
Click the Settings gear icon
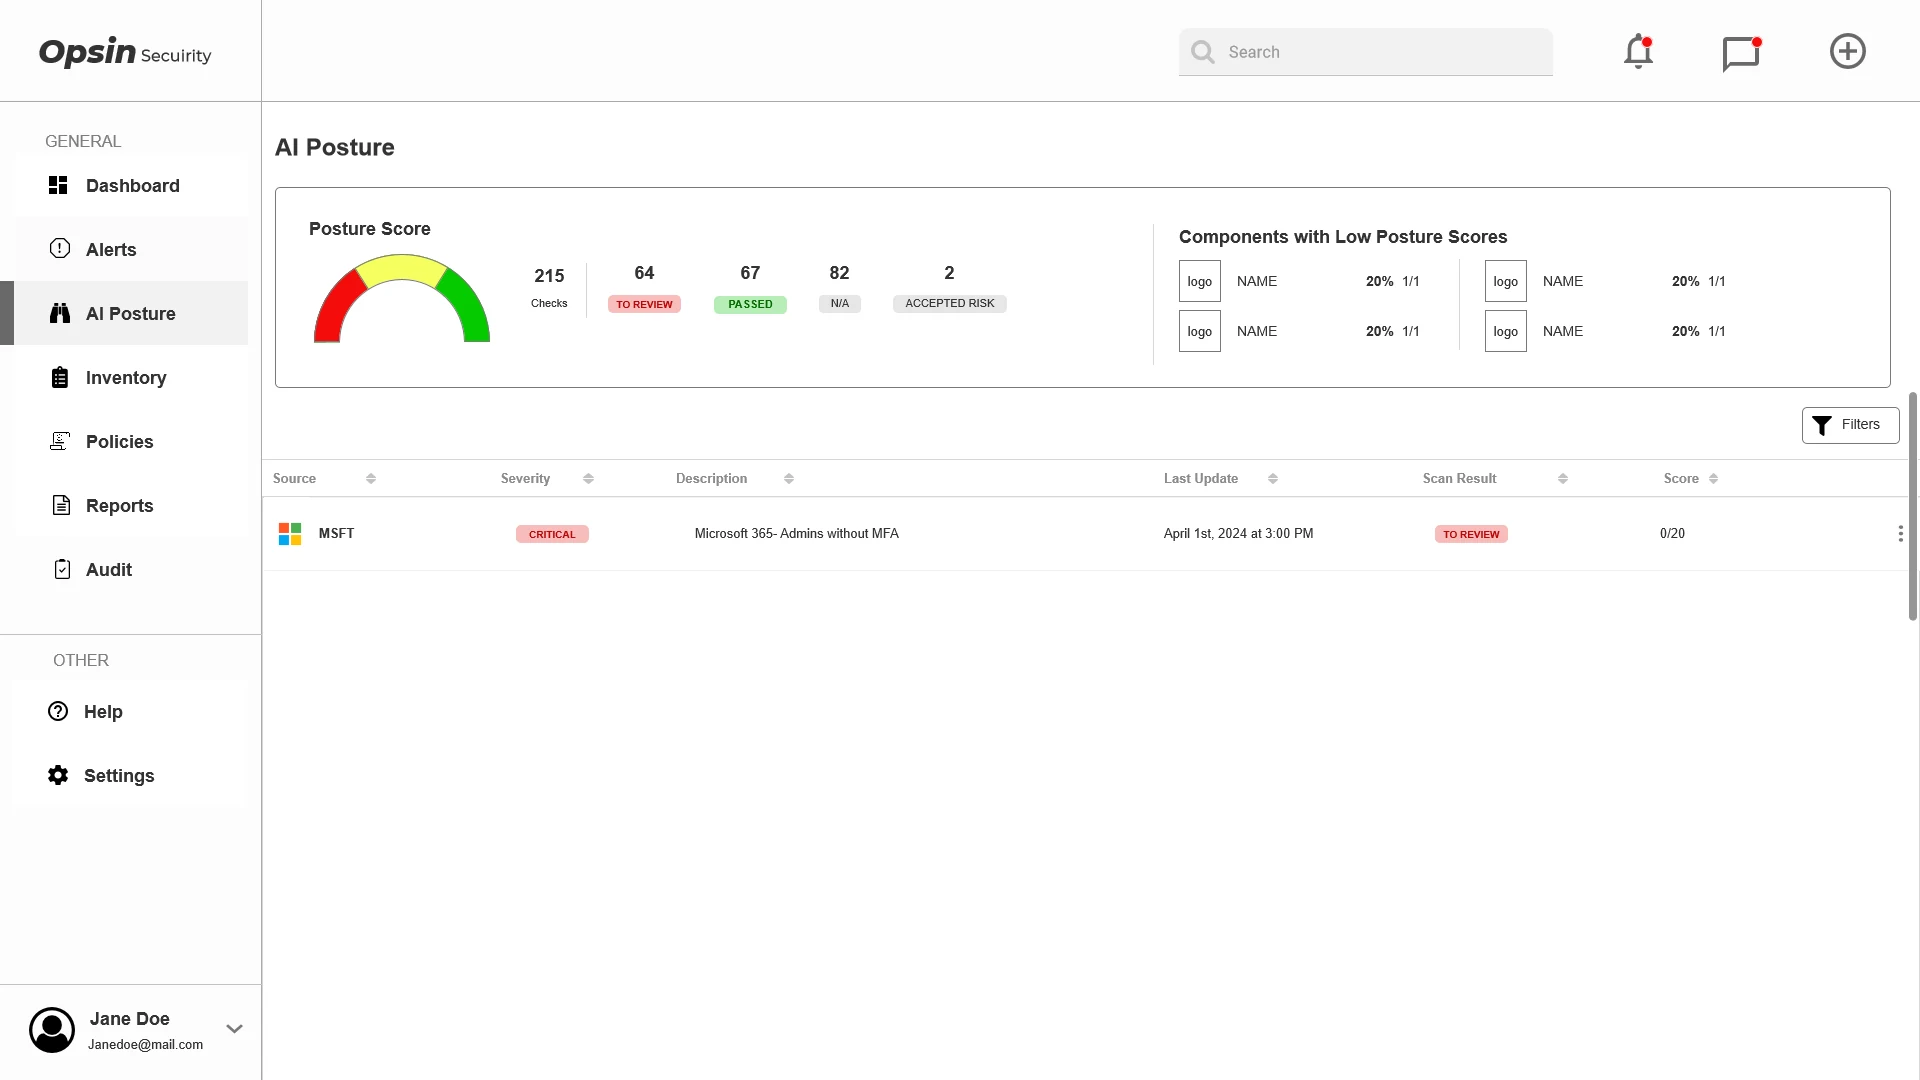click(x=58, y=775)
